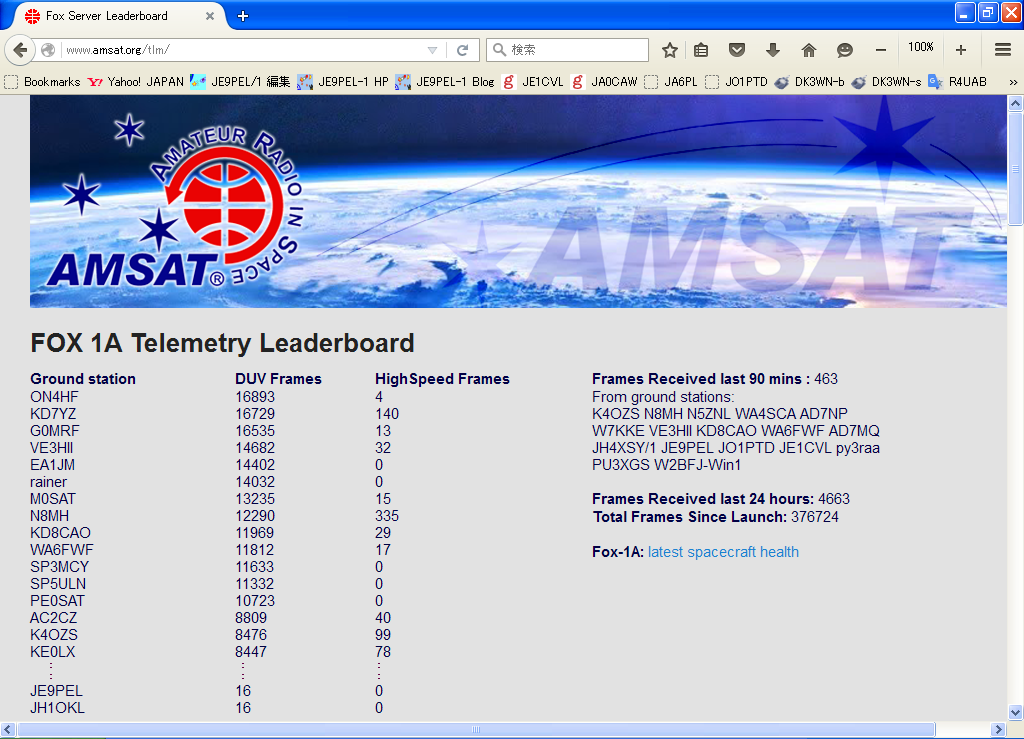
Task: Select ground station AC2CZ
Action: (54, 618)
